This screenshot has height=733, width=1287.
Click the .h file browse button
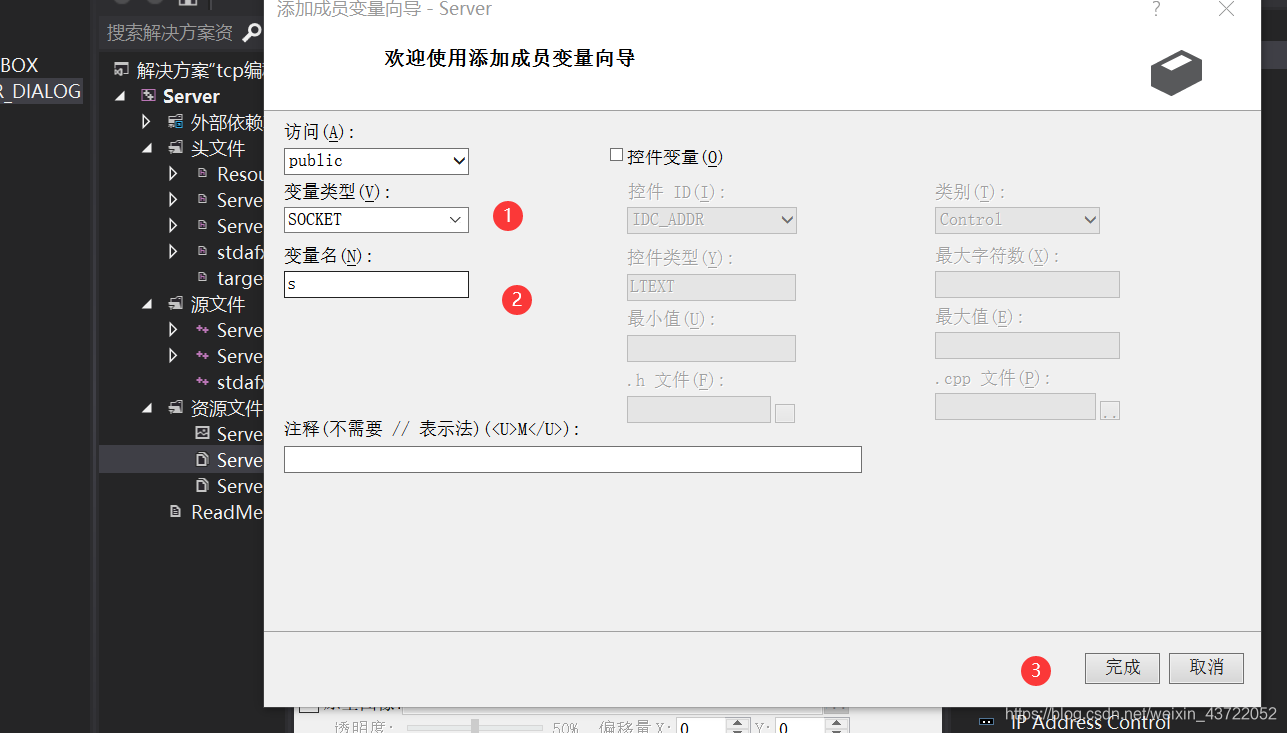pos(785,412)
